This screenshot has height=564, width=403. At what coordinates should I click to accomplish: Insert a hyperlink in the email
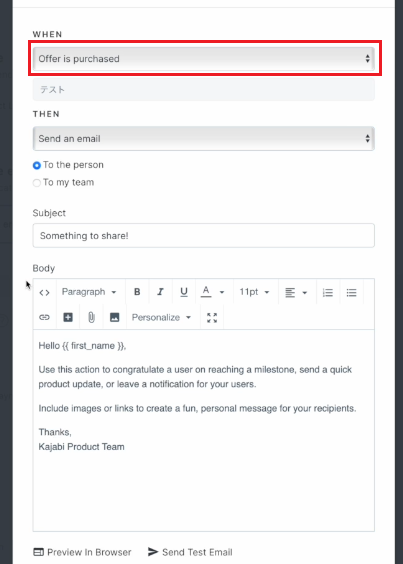click(44, 317)
